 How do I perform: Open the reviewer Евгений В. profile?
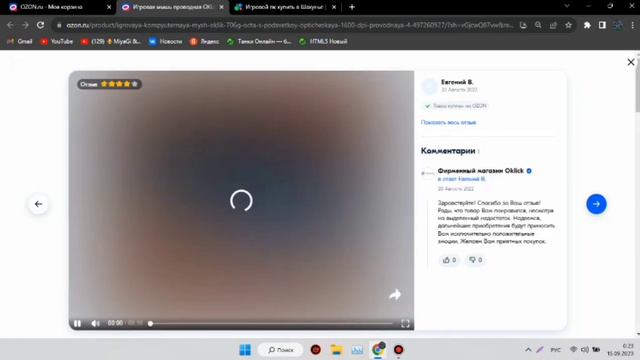coord(457,82)
